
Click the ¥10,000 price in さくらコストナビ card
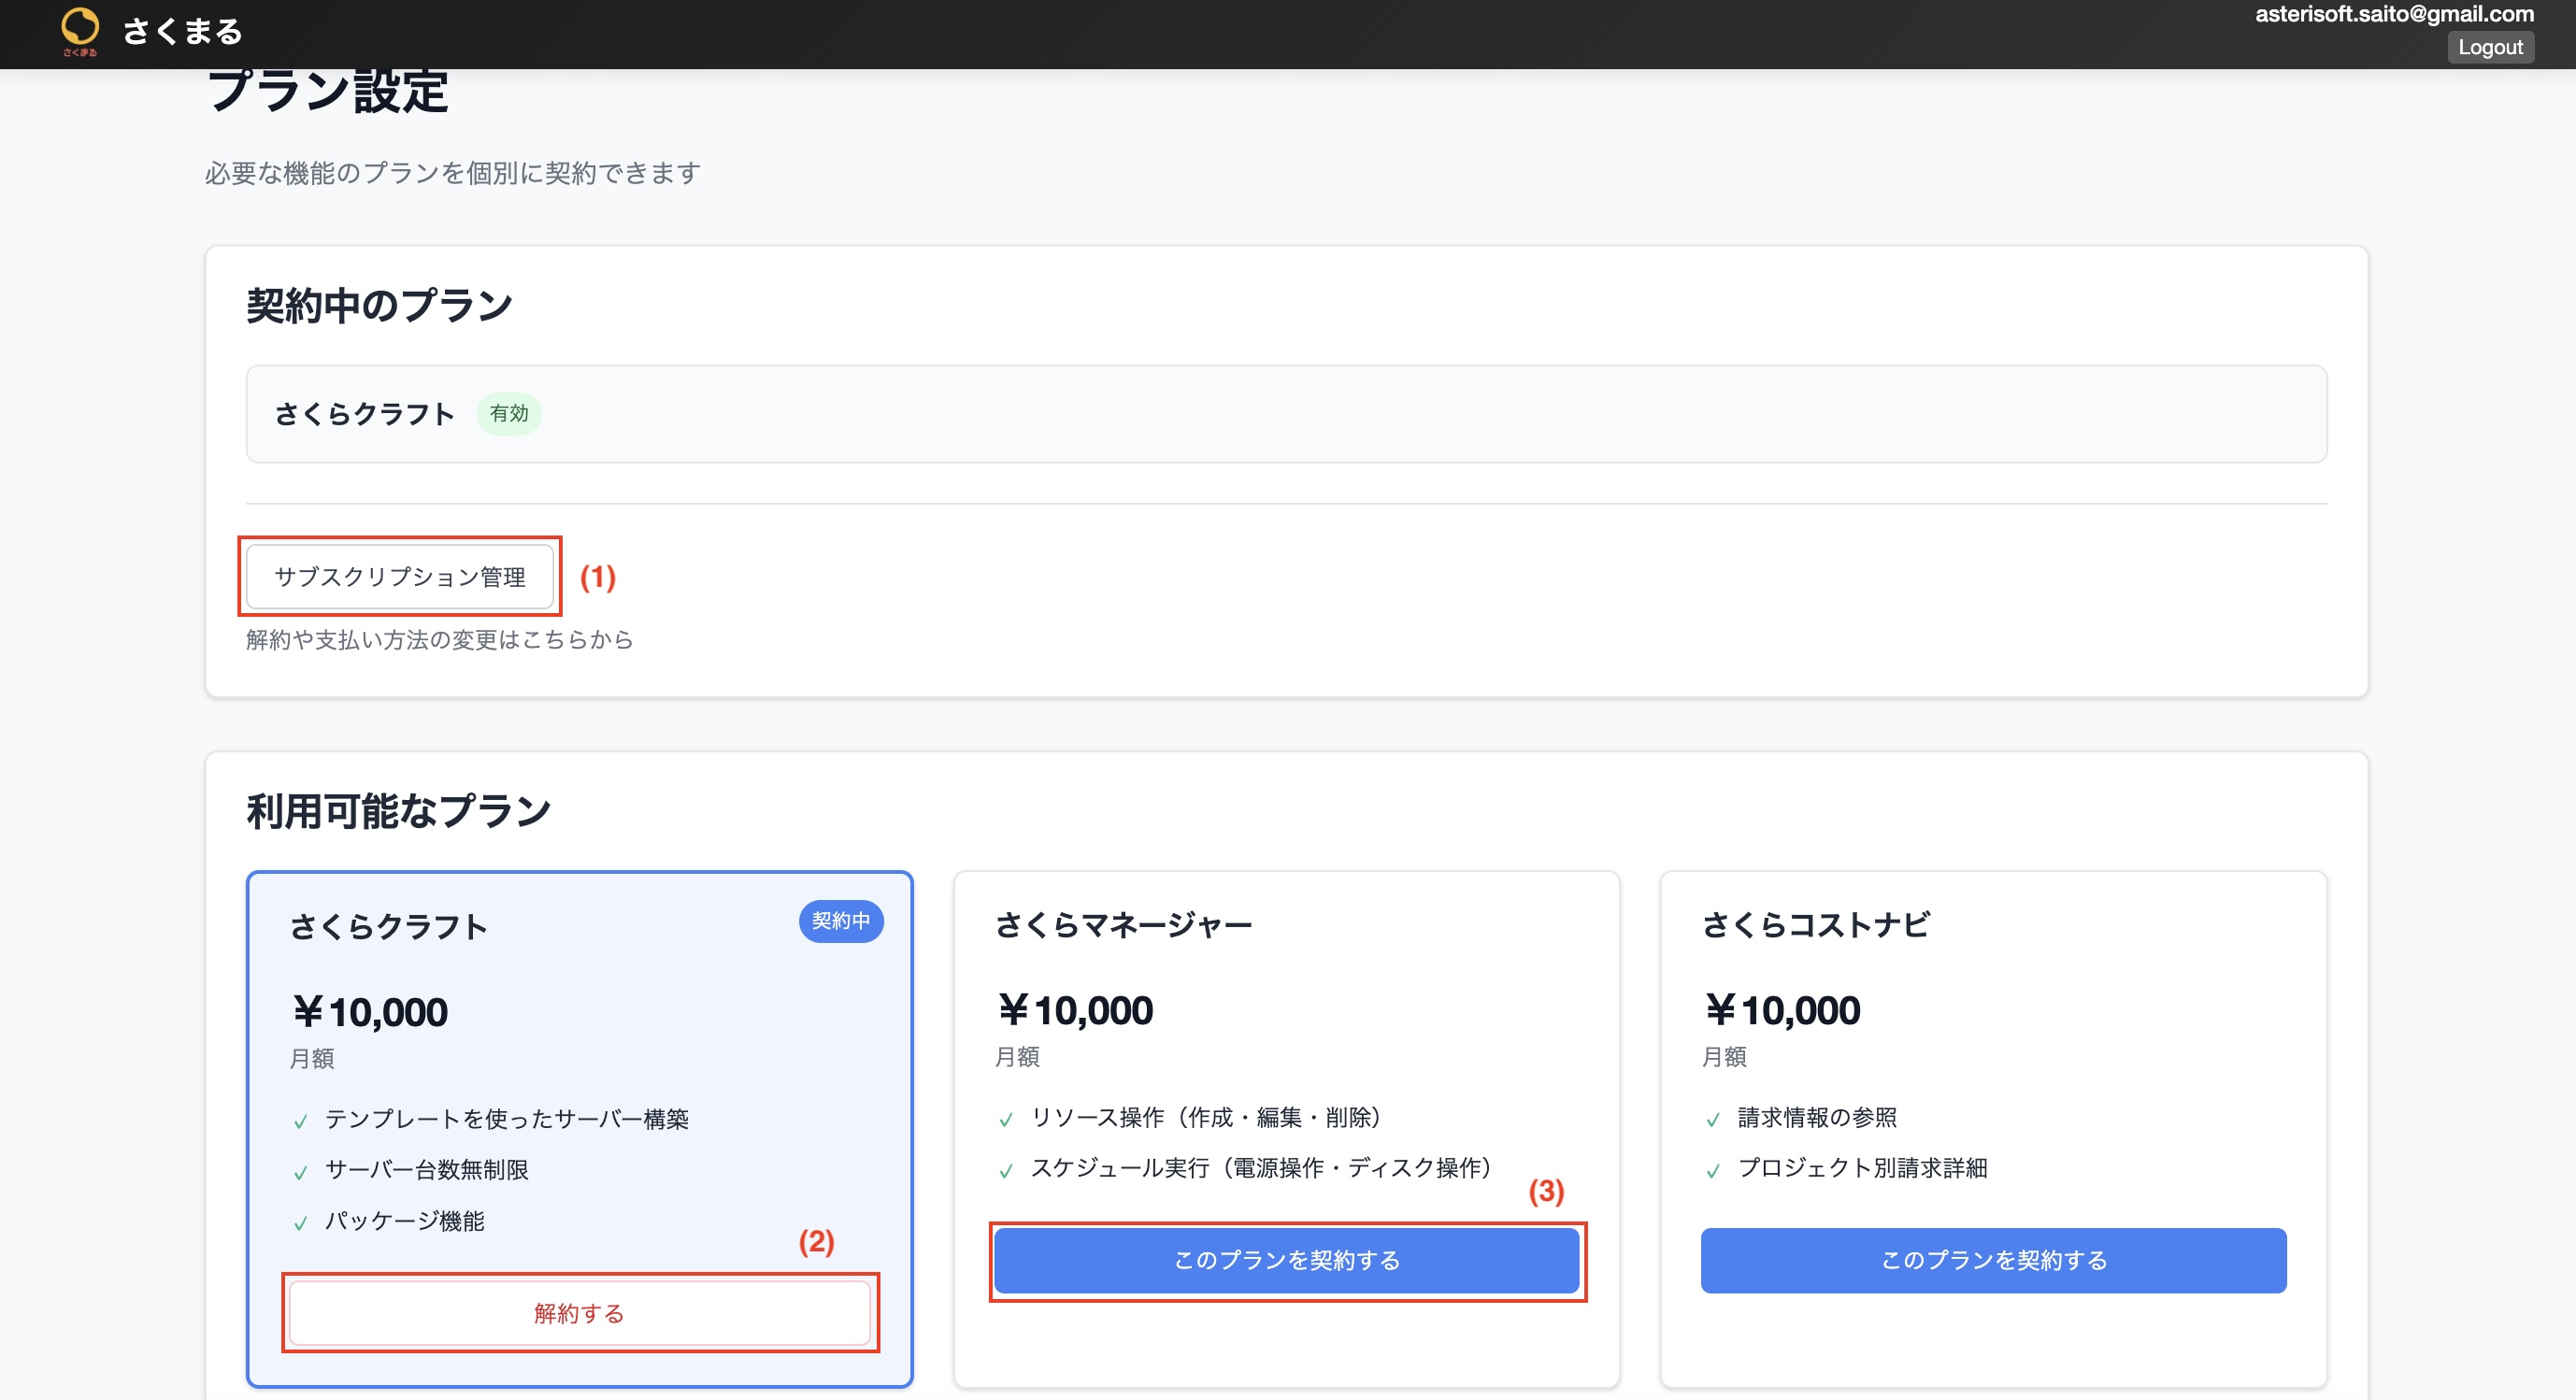[x=1782, y=1010]
